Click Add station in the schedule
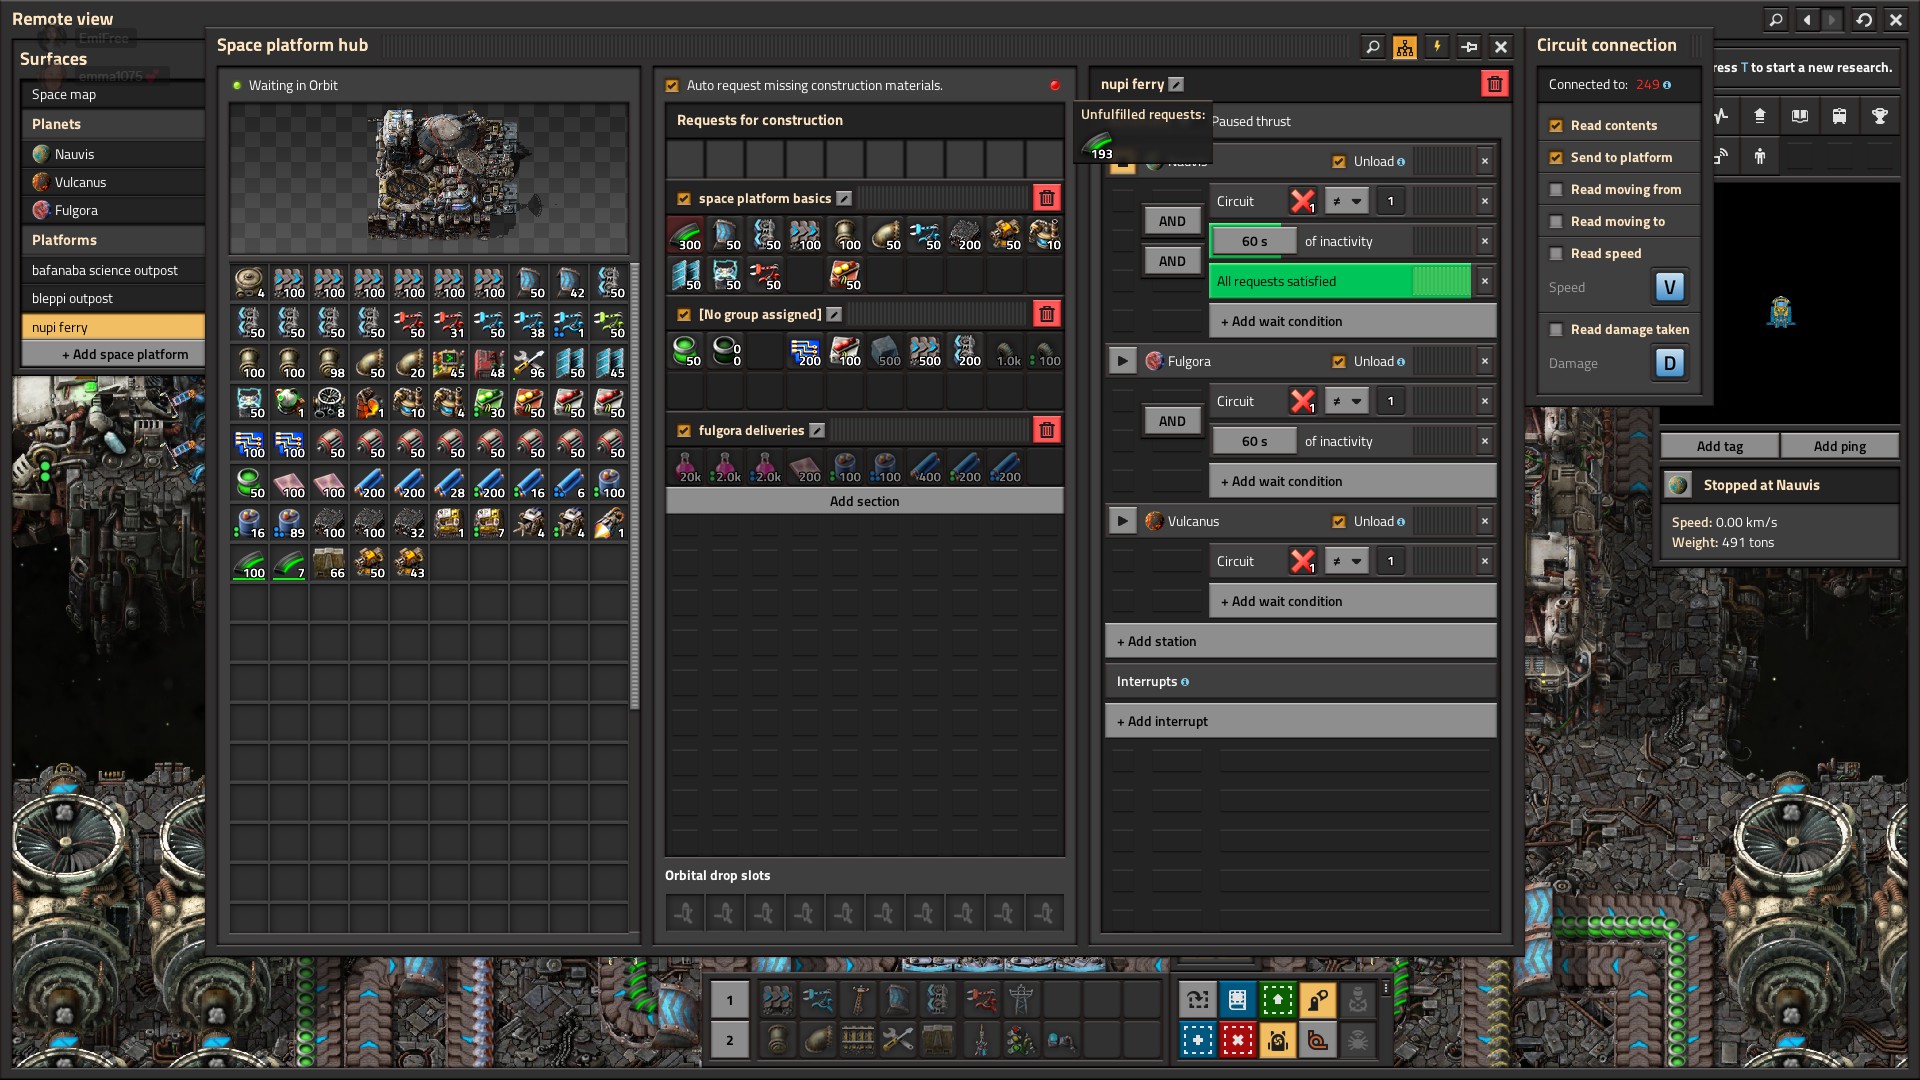 [1300, 641]
